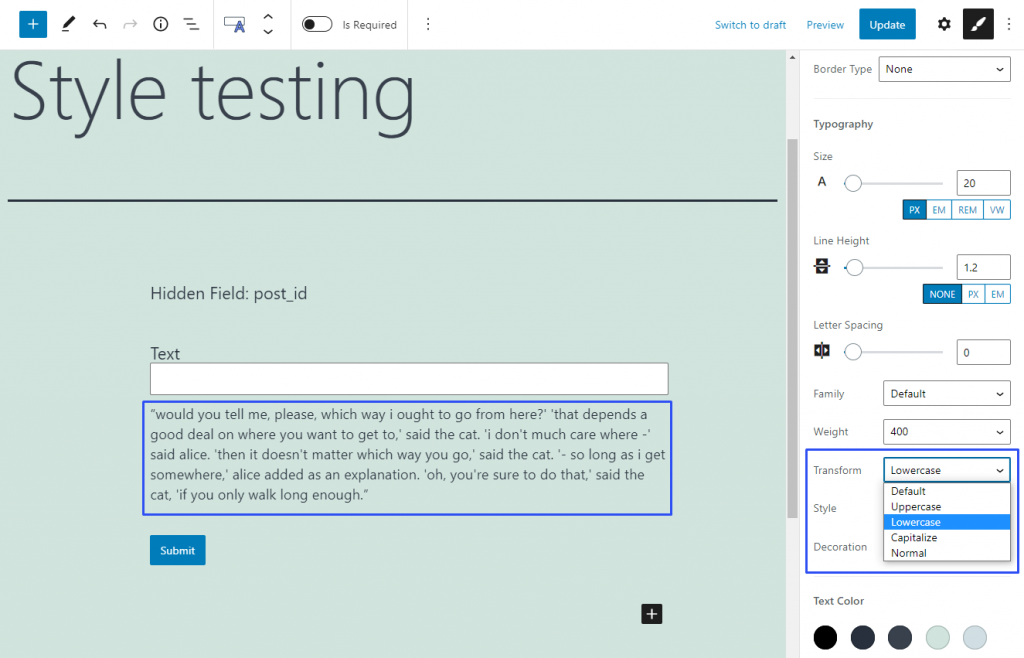
Task: Click the font size A icon
Action: point(822,182)
